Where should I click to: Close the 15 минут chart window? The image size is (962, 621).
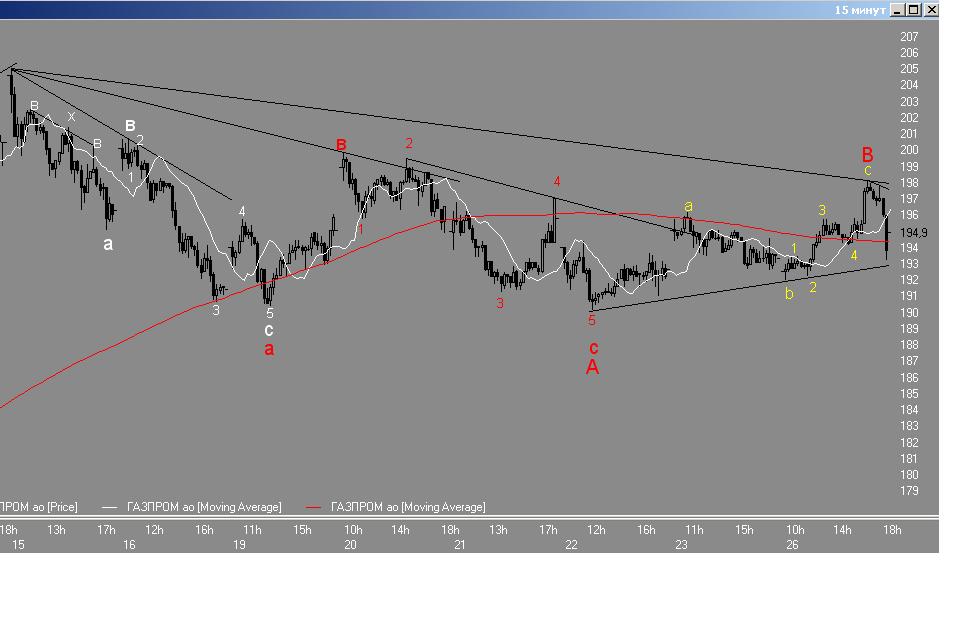point(931,10)
